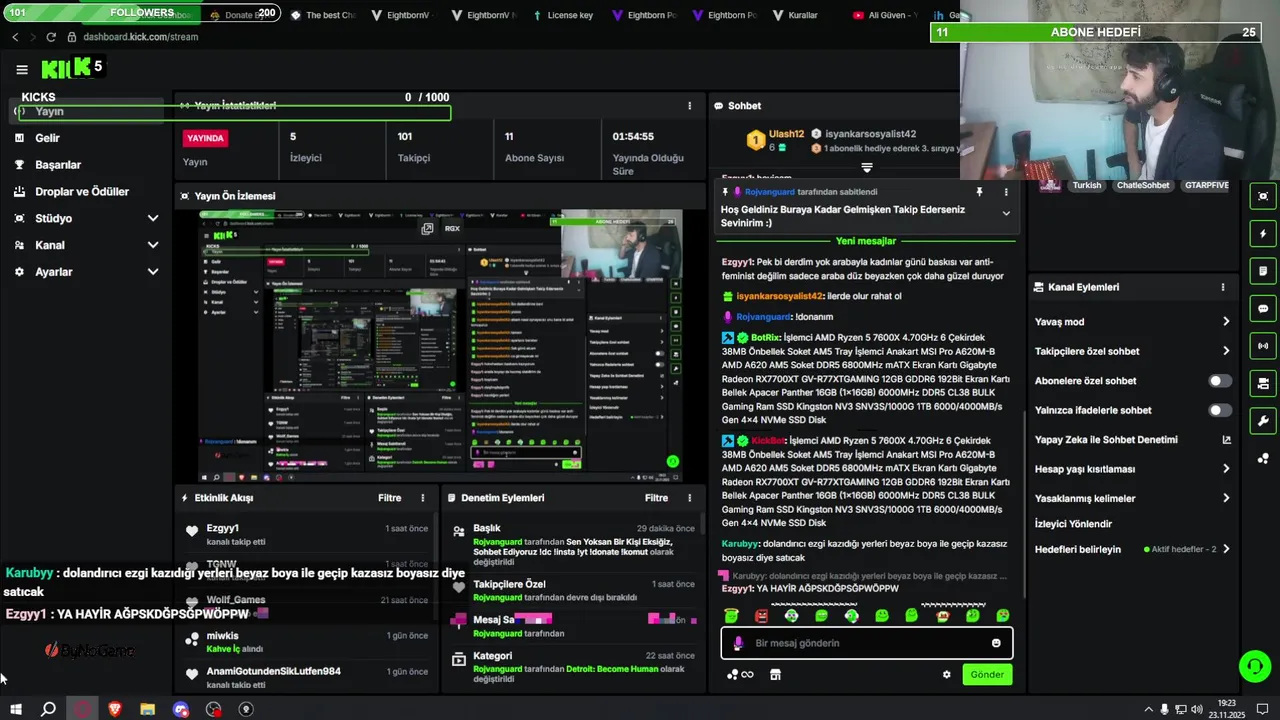Open File Explorer from the taskbar

pyautogui.click(x=148, y=709)
